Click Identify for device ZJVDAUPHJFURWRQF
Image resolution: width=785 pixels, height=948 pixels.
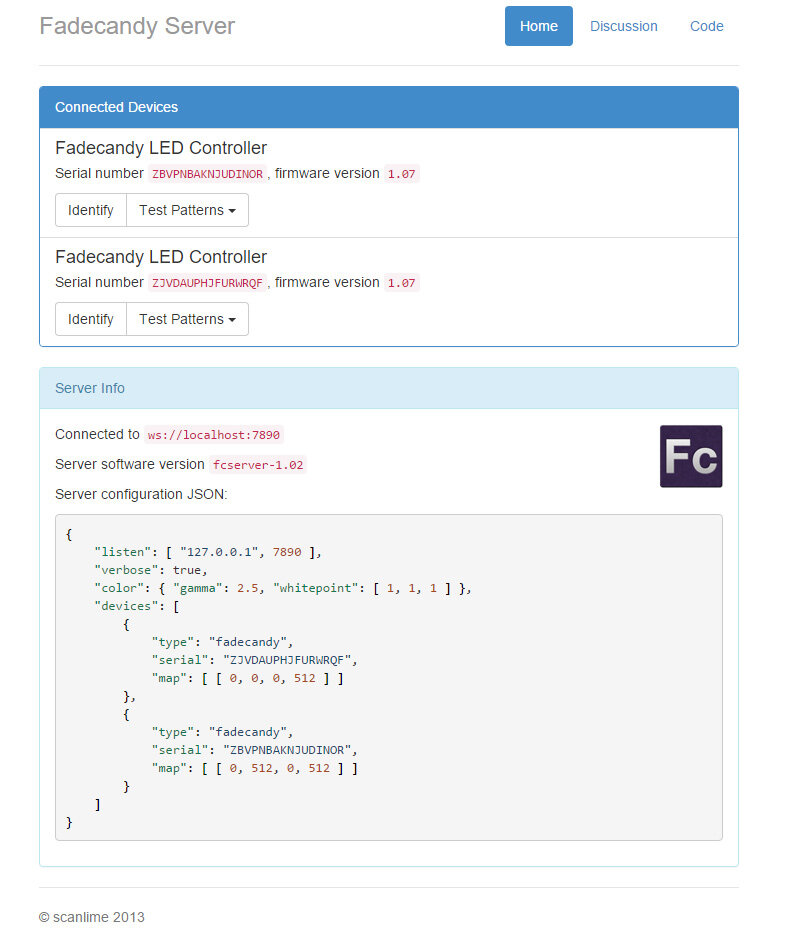tap(91, 319)
